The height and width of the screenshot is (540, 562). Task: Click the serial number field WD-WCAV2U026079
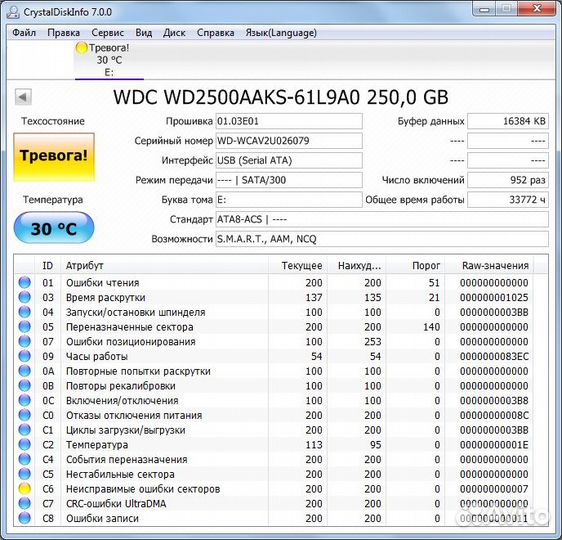pyautogui.click(x=289, y=141)
